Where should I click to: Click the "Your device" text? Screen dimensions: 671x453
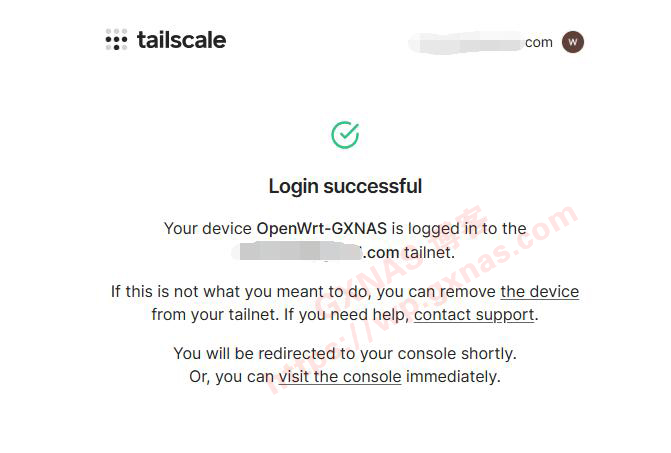click(208, 228)
